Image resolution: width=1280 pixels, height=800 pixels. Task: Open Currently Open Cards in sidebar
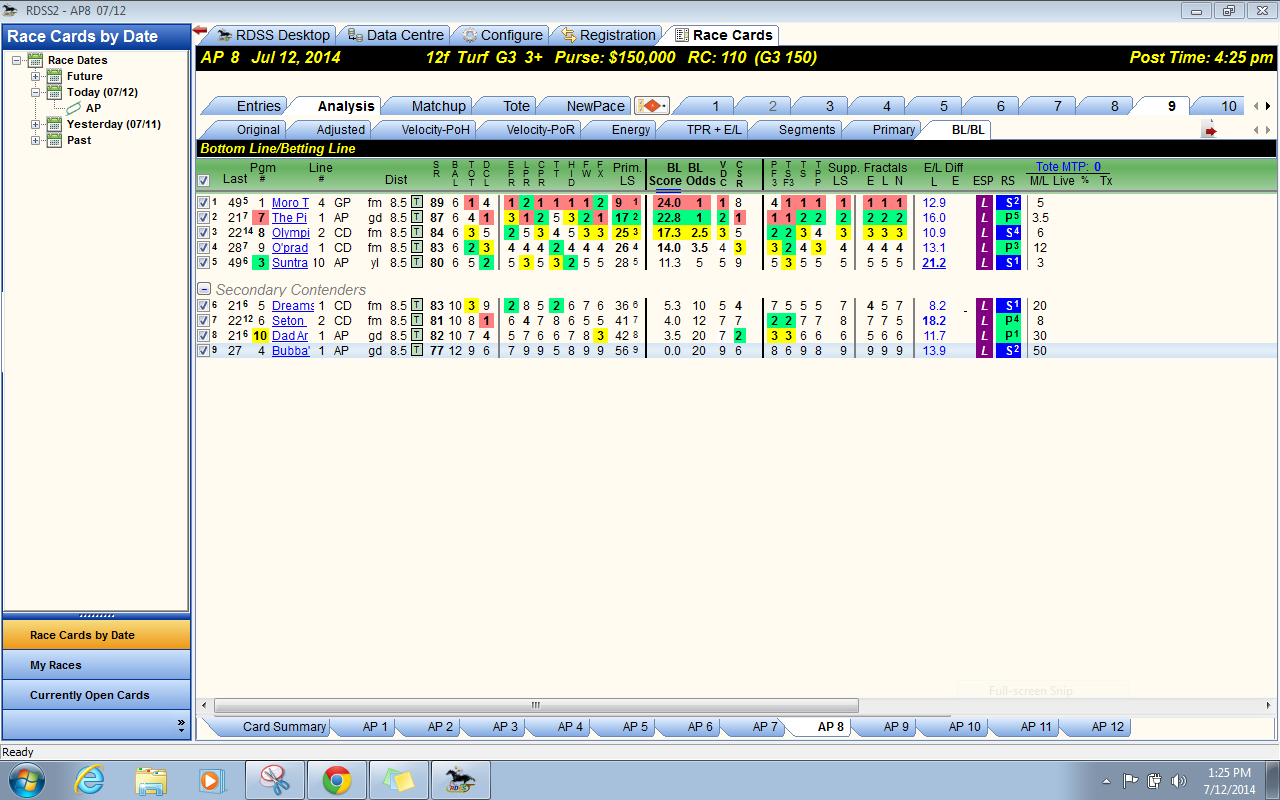coord(96,695)
